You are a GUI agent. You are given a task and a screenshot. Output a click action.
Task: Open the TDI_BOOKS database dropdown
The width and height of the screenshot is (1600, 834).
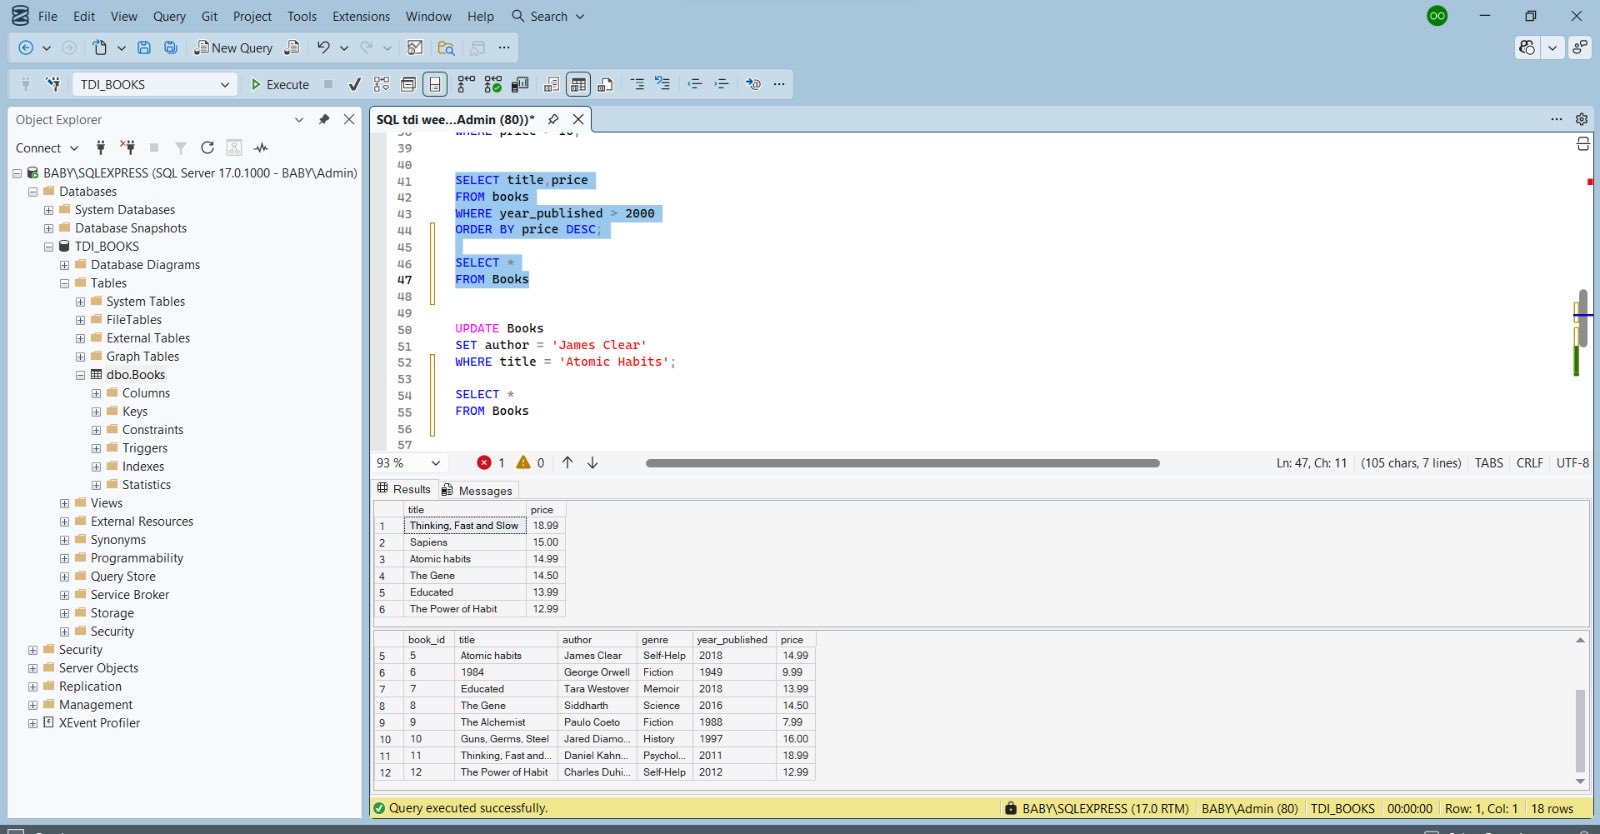pyautogui.click(x=224, y=85)
